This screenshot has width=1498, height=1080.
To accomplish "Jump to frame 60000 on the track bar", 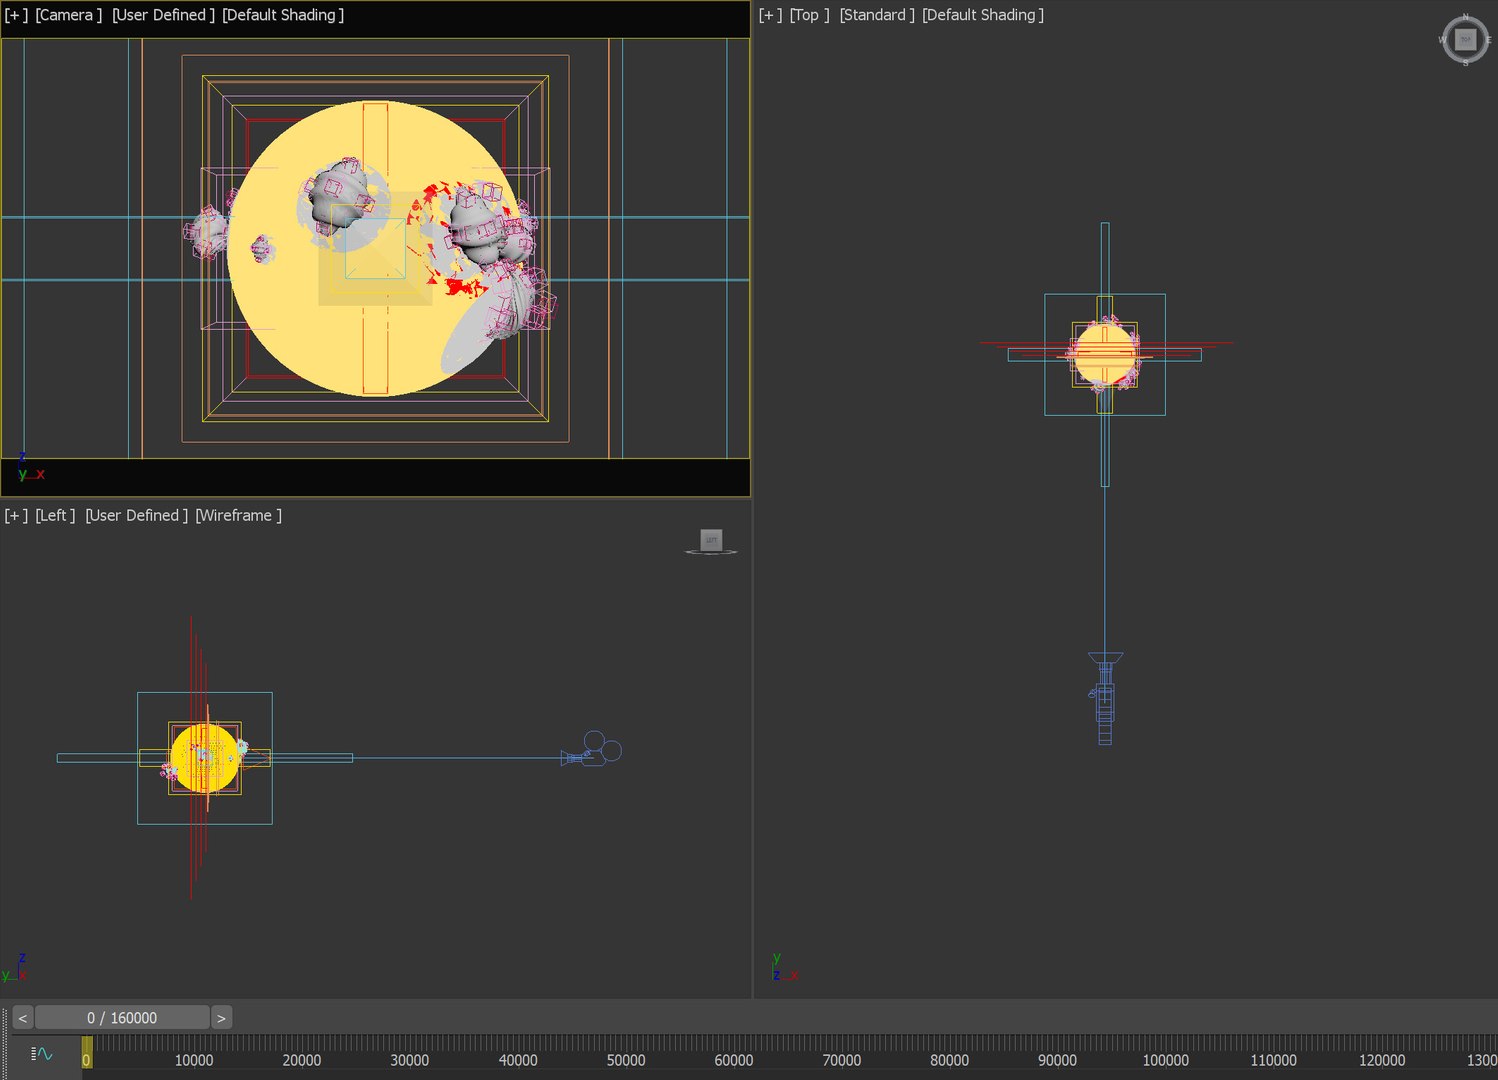I will point(734,1060).
